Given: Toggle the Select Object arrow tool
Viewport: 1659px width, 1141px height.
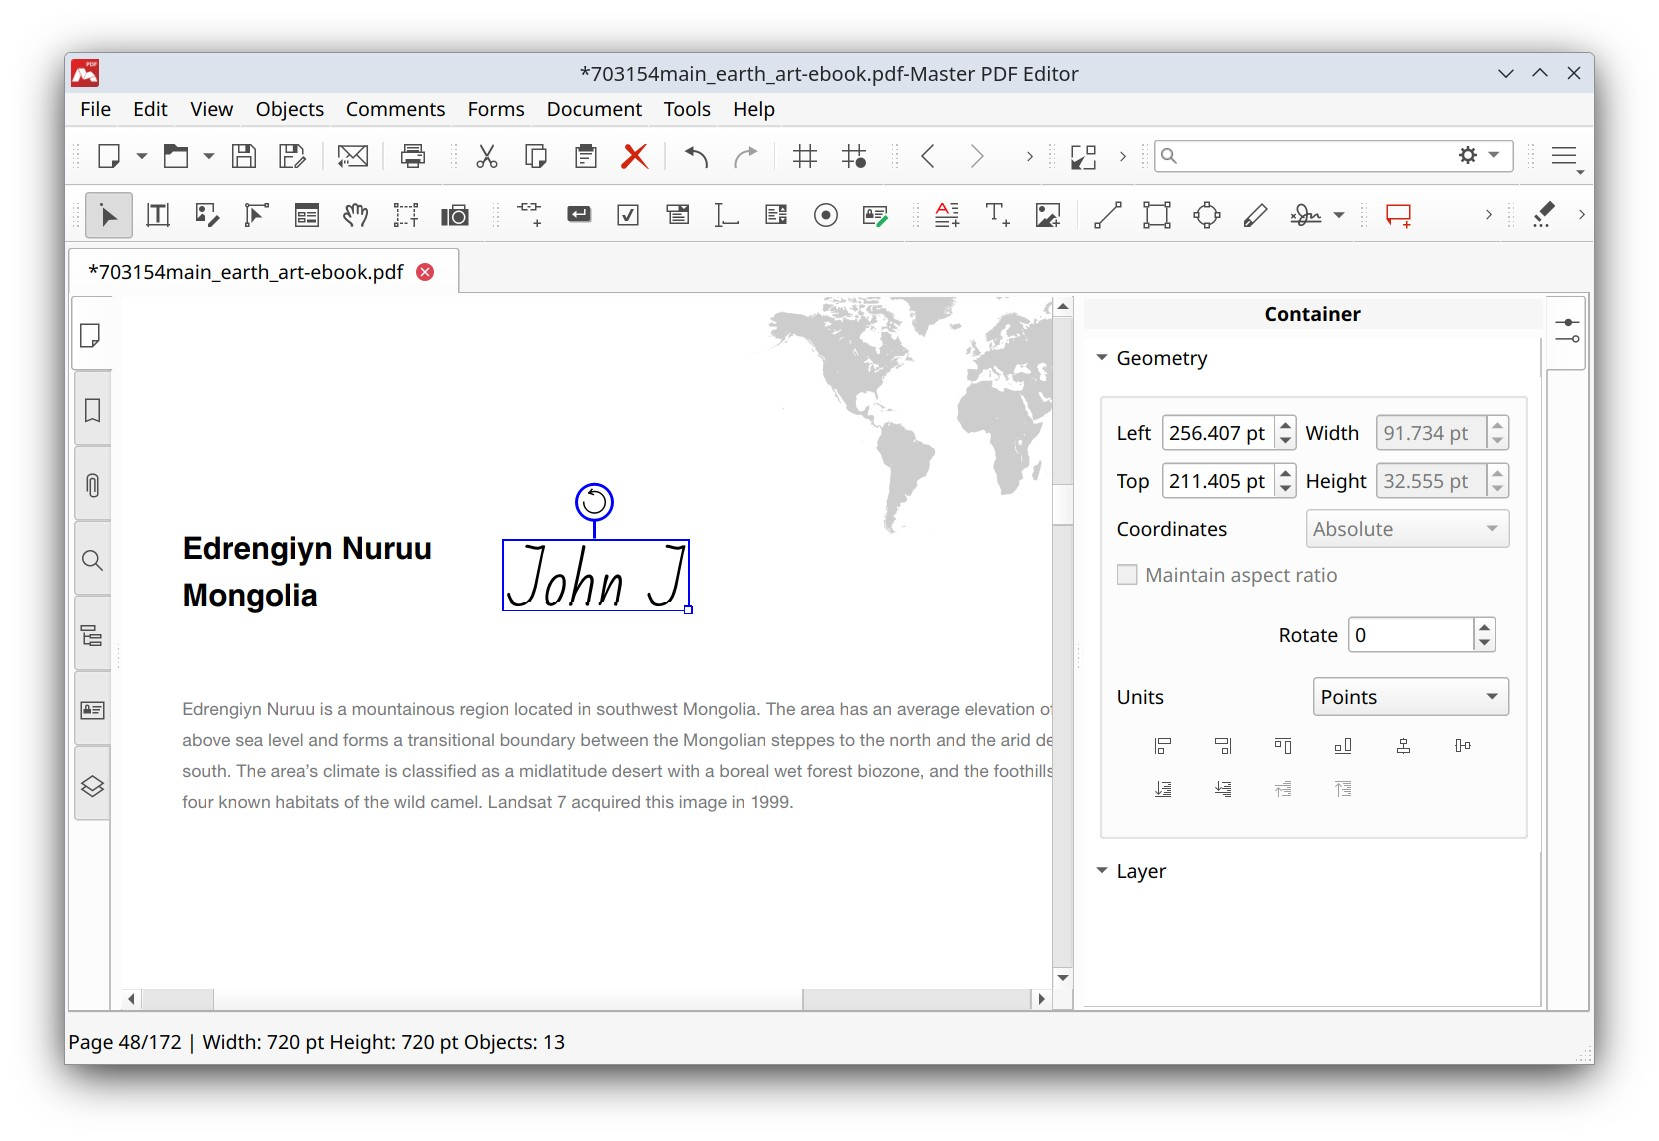Looking at the screenshot, I should [x=109, y=215].
